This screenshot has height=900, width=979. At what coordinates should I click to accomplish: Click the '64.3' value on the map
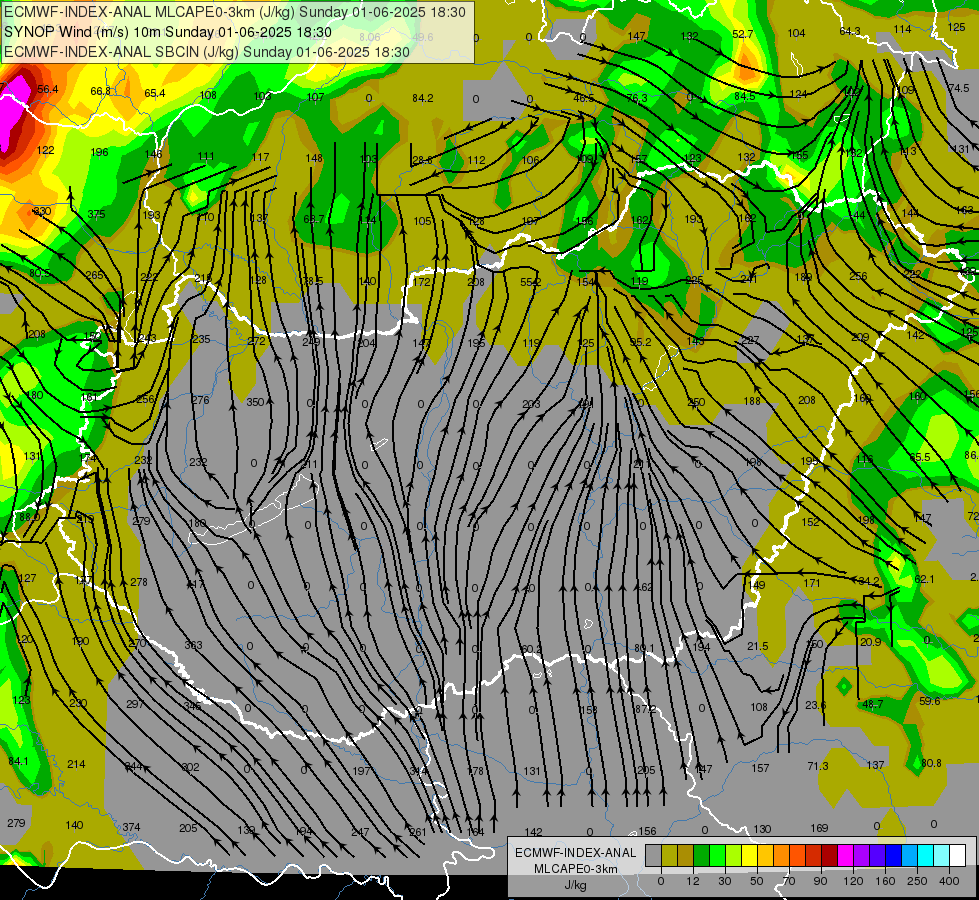click(850, 31)
